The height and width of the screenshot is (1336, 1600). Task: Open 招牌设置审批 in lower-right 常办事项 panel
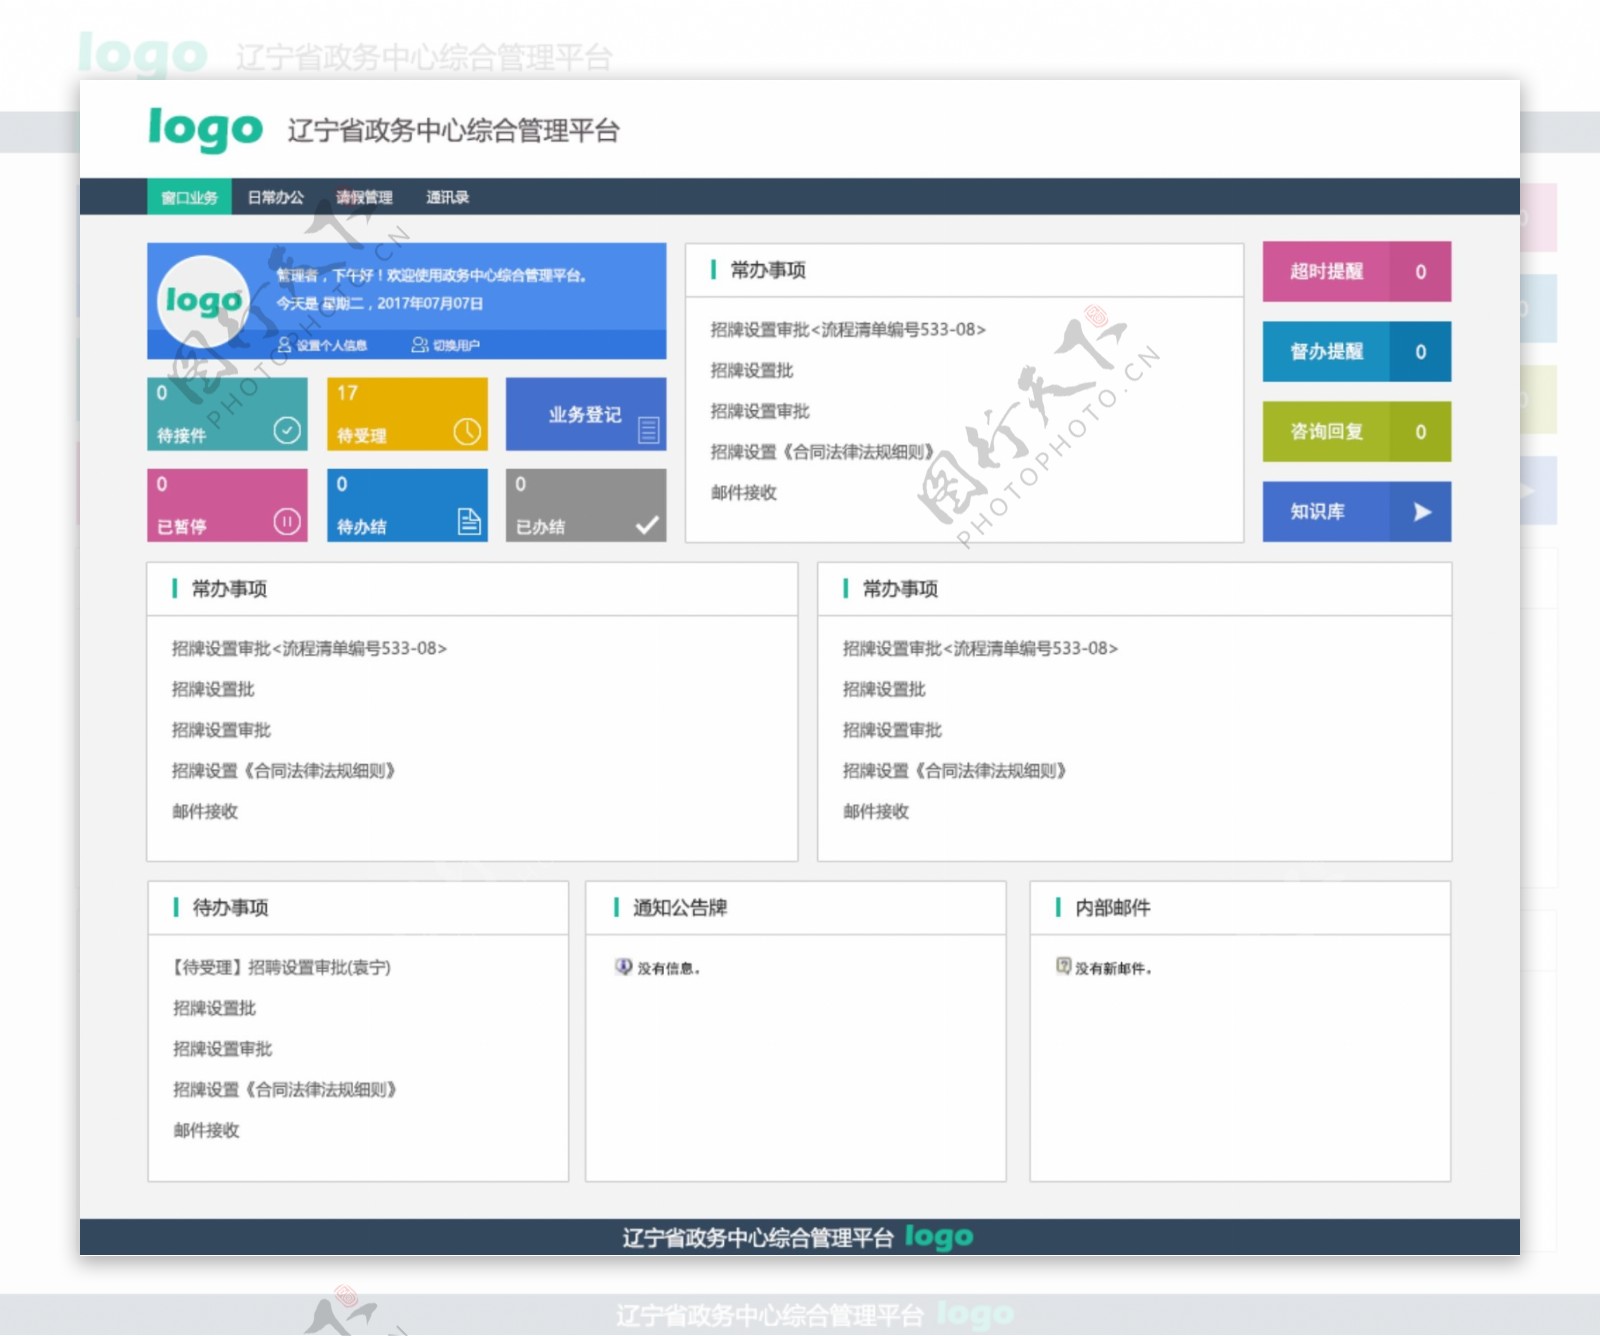coord(892,730)
